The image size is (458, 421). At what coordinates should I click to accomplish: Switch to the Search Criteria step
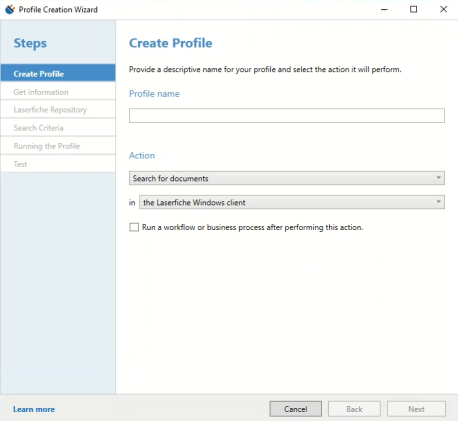click(58, 128)
